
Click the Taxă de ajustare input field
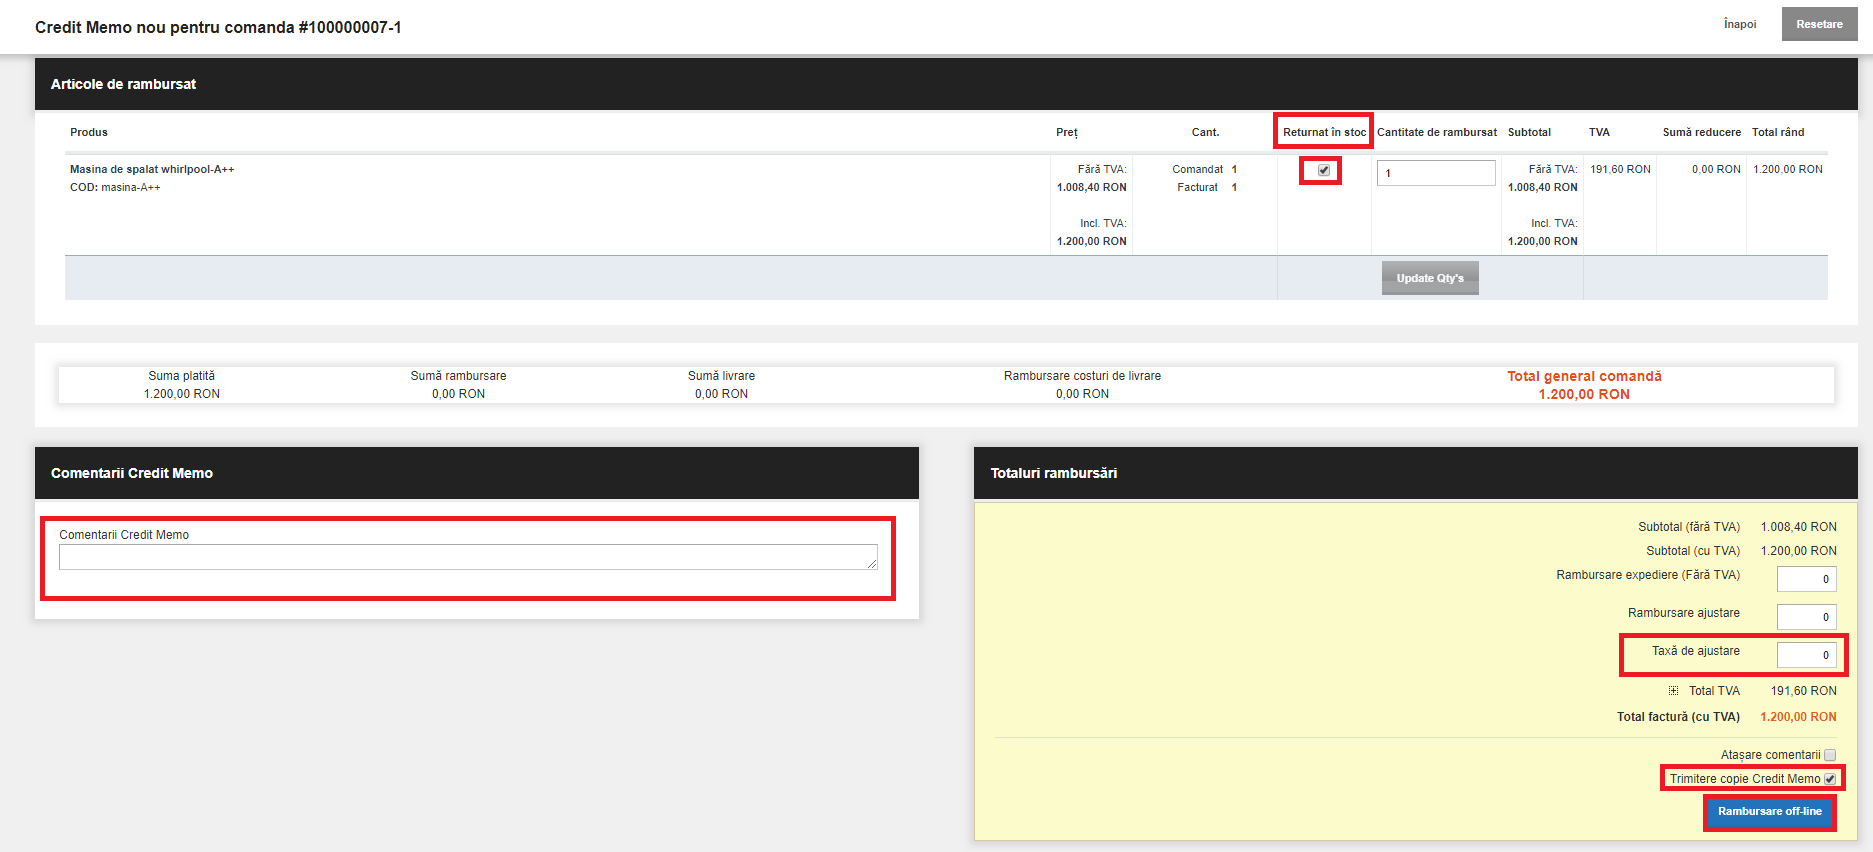pos(1806,655)
